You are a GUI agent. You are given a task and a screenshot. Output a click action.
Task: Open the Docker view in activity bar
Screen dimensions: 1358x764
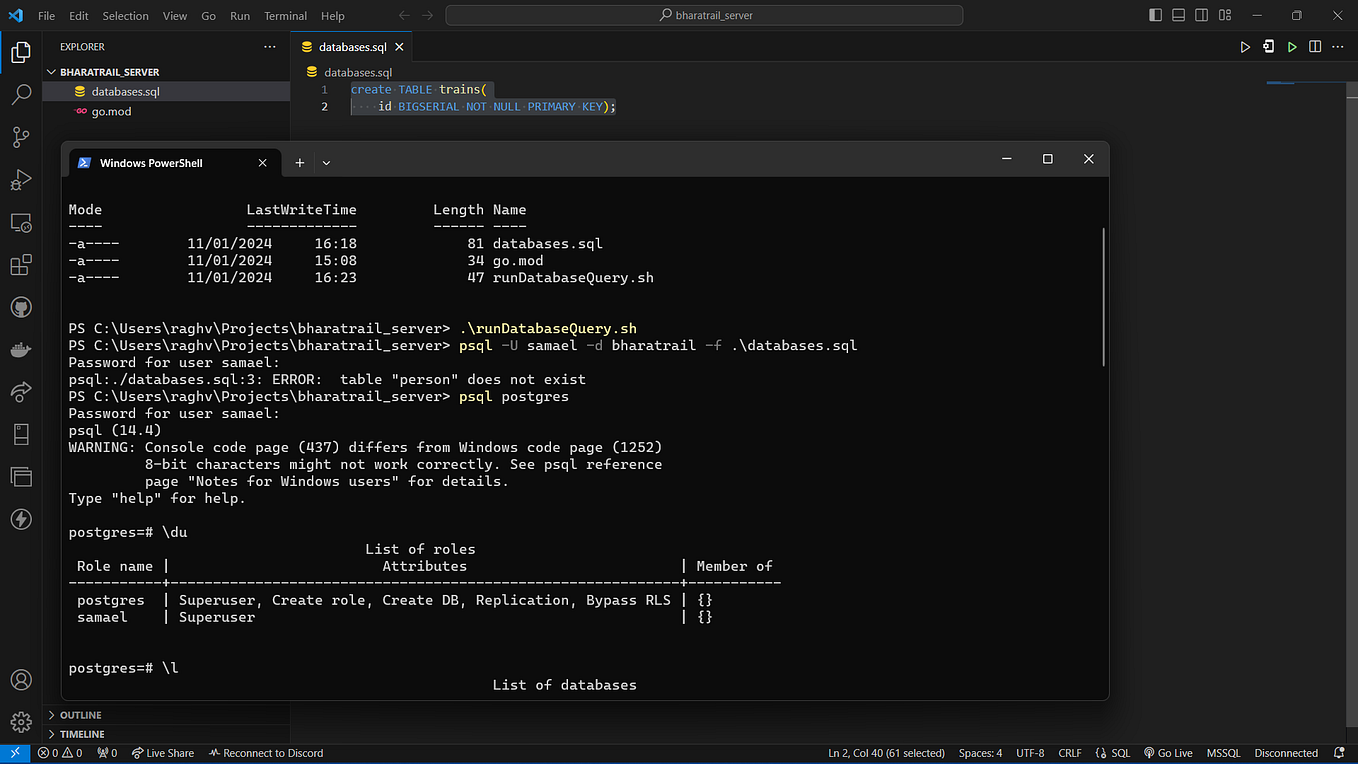pos(20,350)
